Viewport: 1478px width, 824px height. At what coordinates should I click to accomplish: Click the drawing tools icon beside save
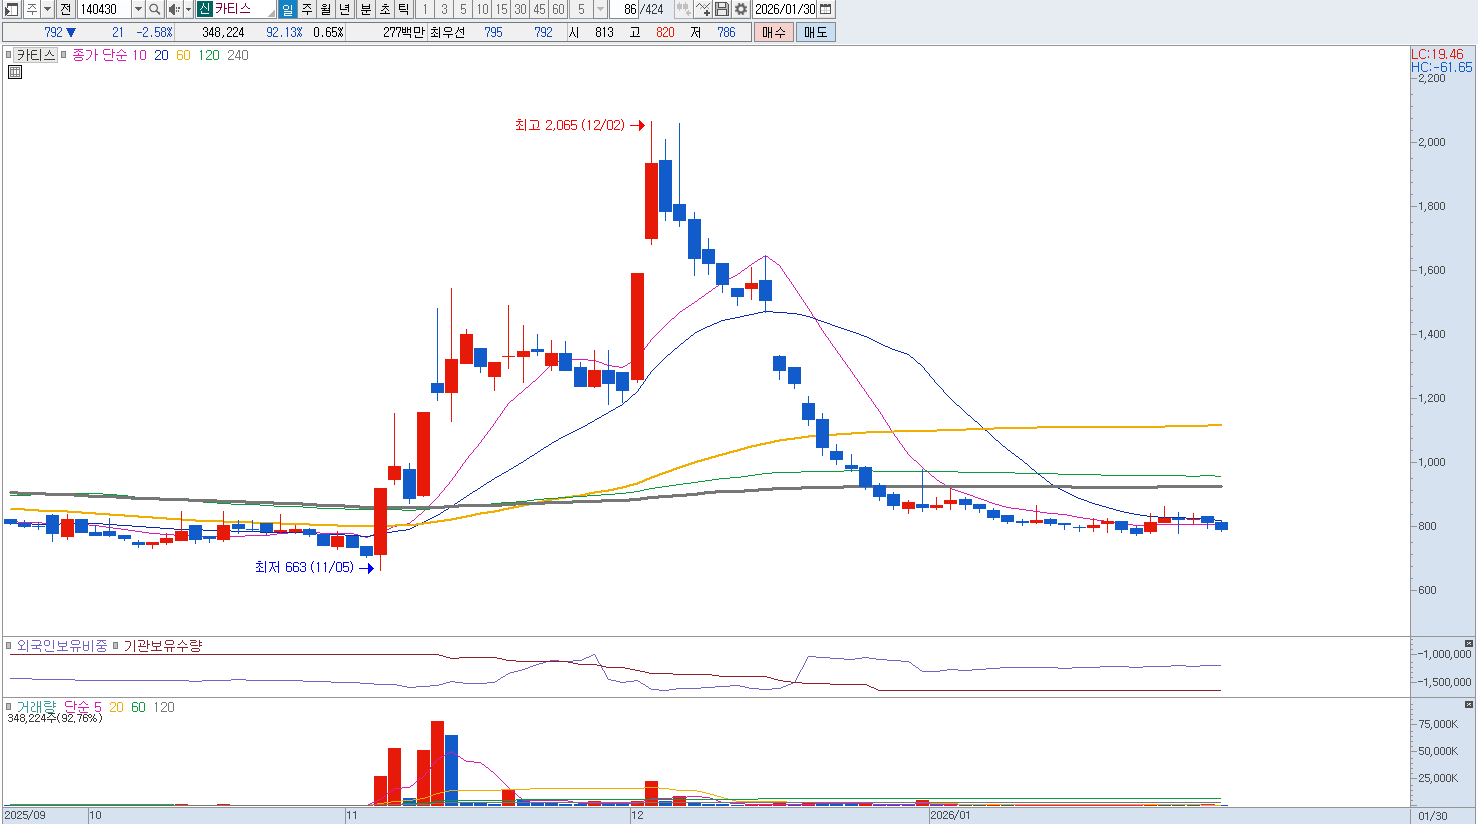point(703,9)
